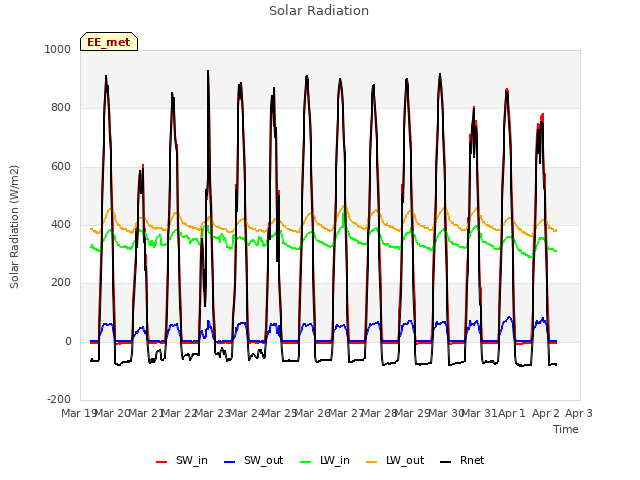Click the Time x-axis label
Viewport: 640px width, 480px height.
pyautogui.click(x=566, y=429)
